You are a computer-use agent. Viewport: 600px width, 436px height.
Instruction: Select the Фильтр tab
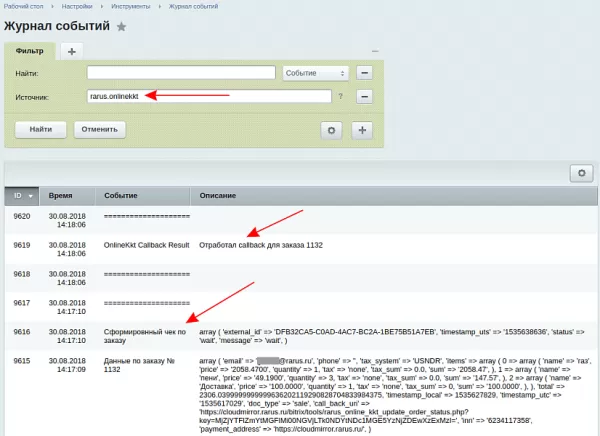(29, 51)
